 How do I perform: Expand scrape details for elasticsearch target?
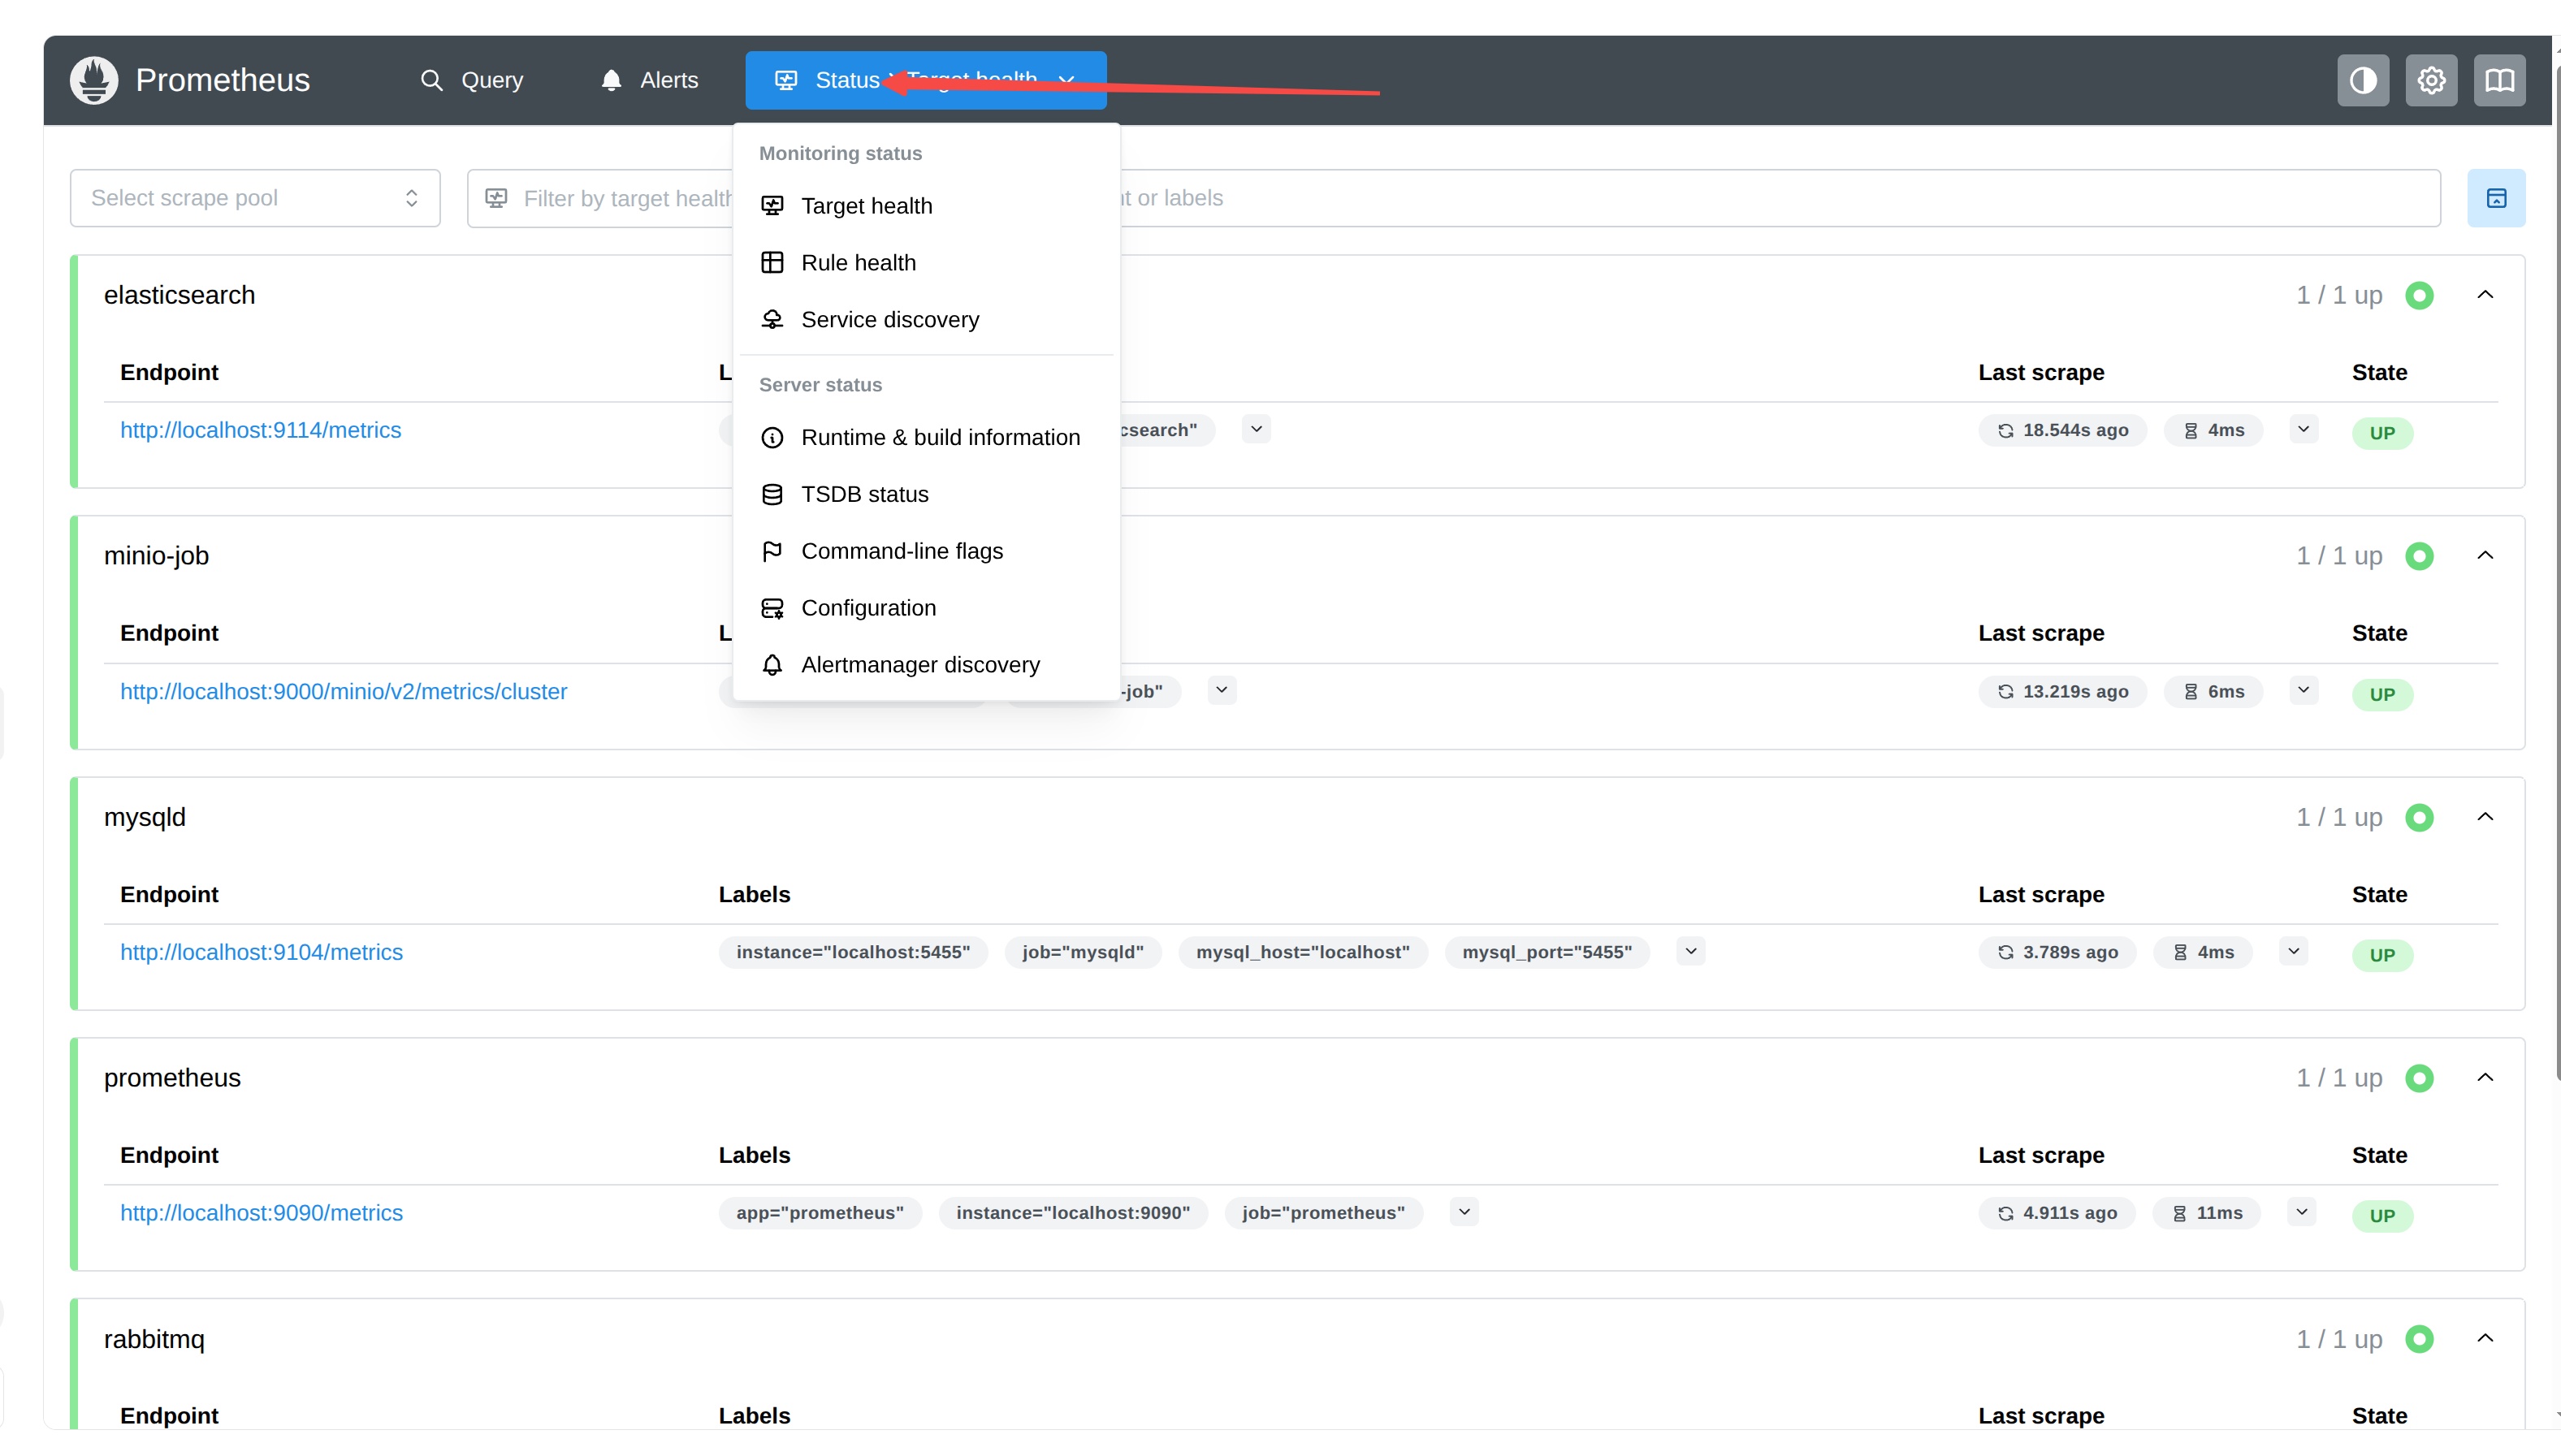(2303, 430)
